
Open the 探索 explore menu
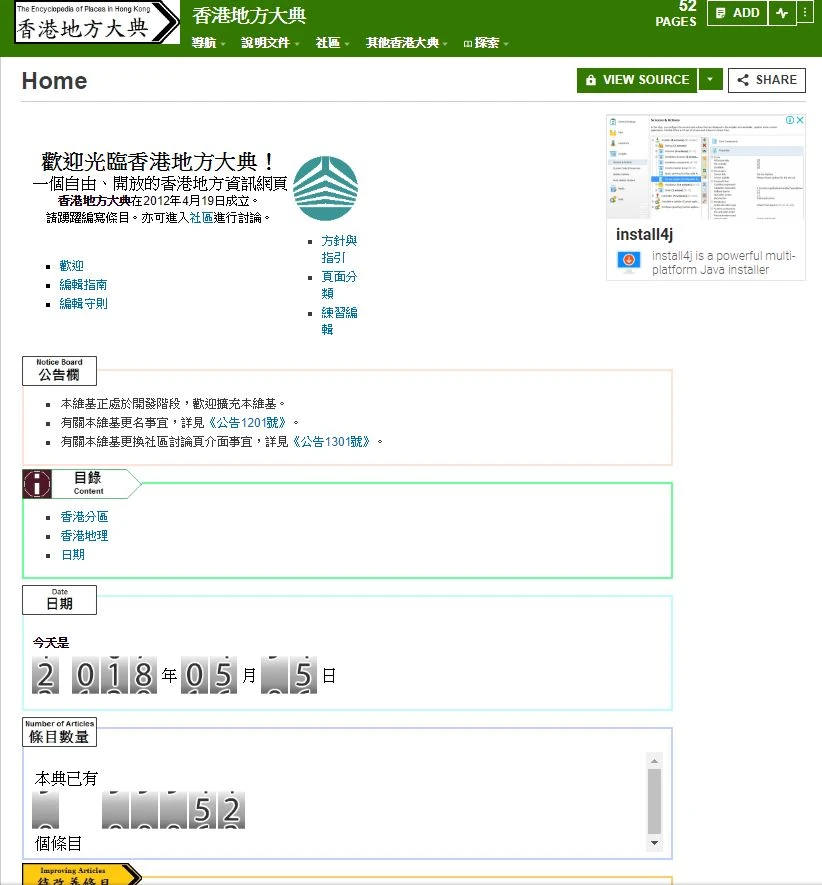(x=486, y=43)
